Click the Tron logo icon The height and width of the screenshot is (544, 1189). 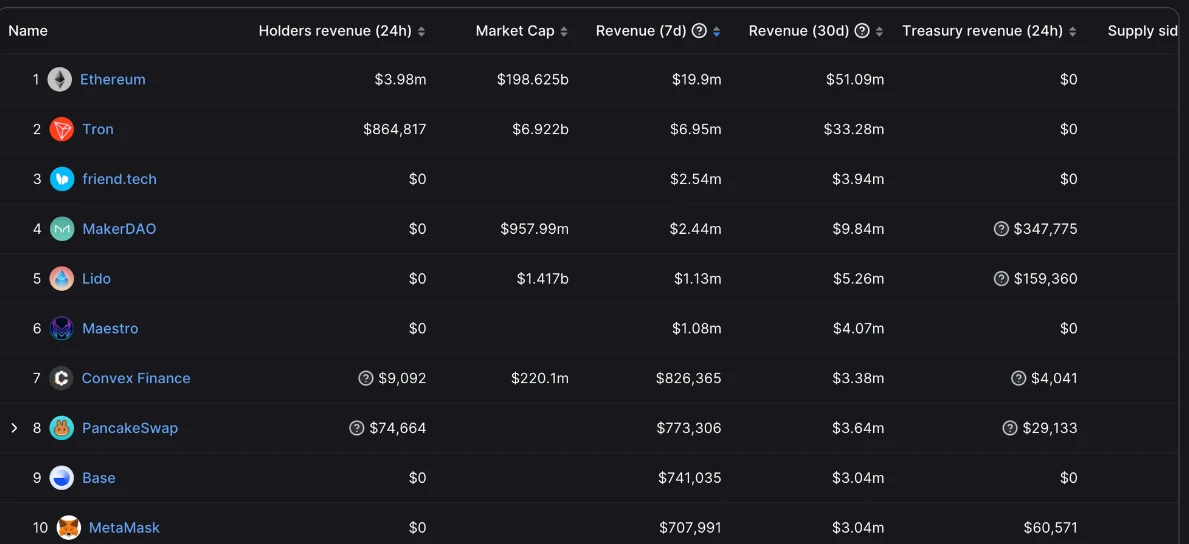tap(61, 129)
